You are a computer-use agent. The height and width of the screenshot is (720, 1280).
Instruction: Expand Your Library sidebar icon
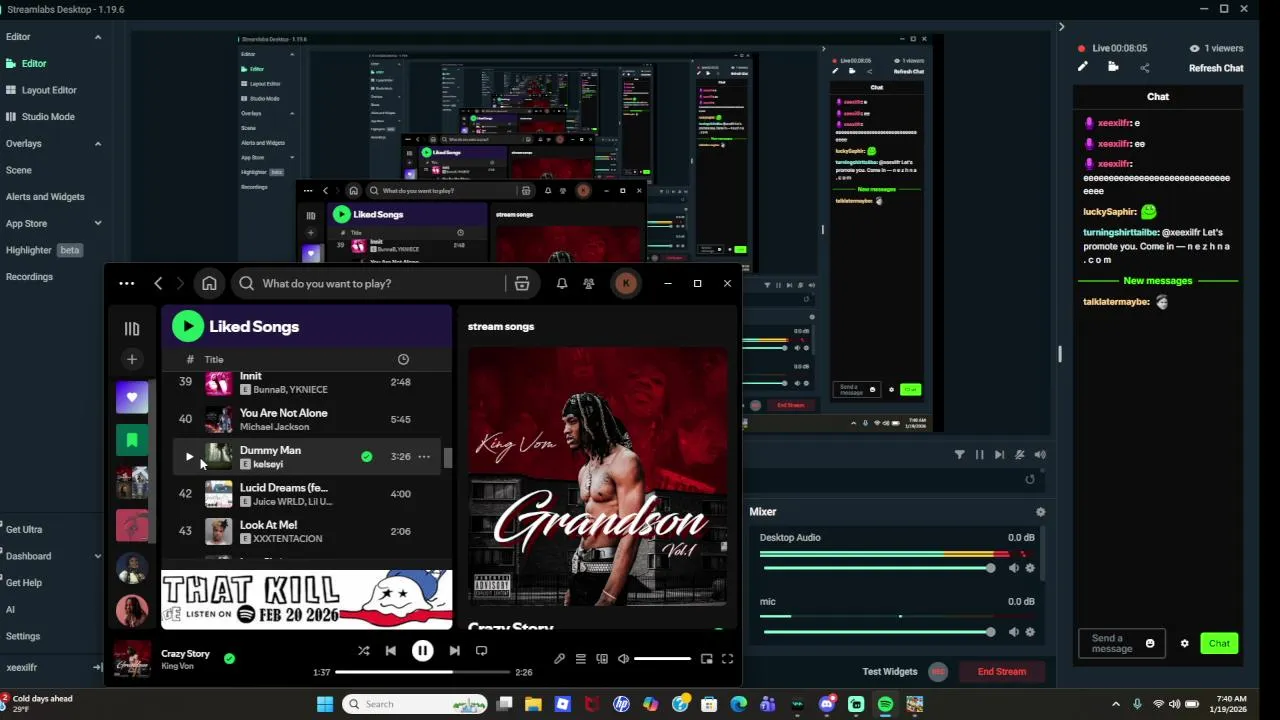131,328
